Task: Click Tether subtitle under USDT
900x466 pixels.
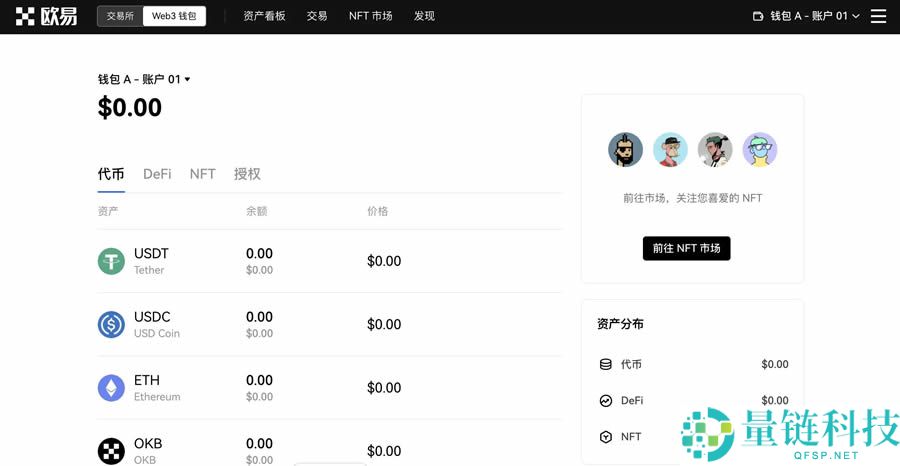Action: [x=149, y=270]
